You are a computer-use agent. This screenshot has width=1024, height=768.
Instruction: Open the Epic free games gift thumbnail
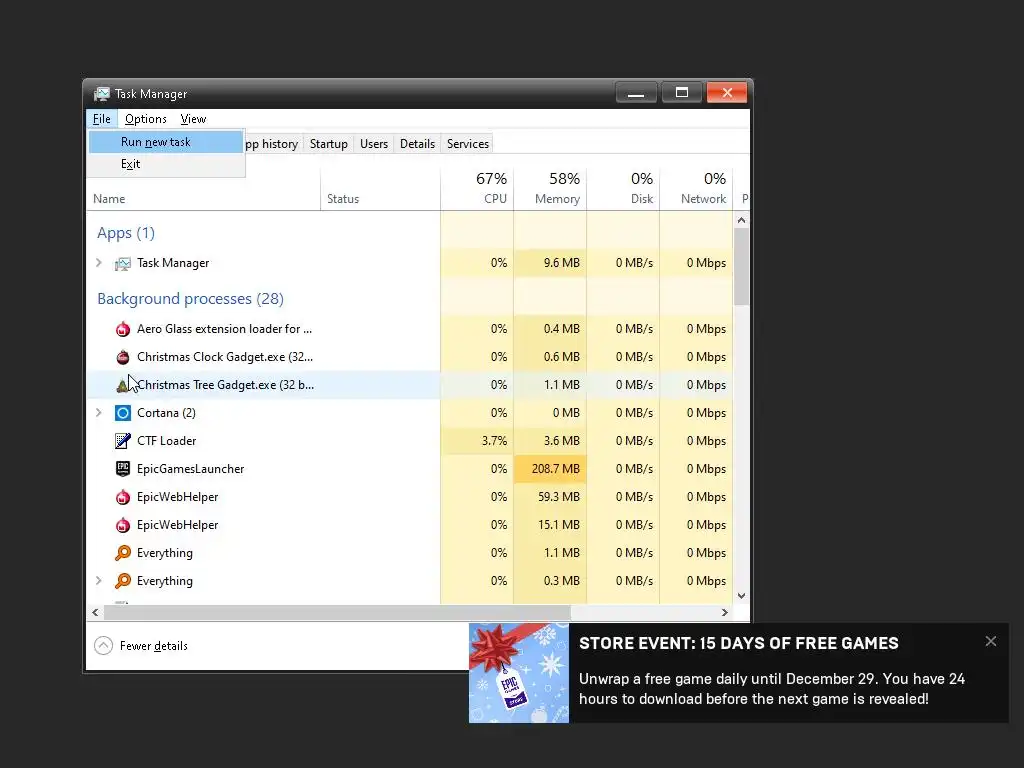(x=519, y=673)
